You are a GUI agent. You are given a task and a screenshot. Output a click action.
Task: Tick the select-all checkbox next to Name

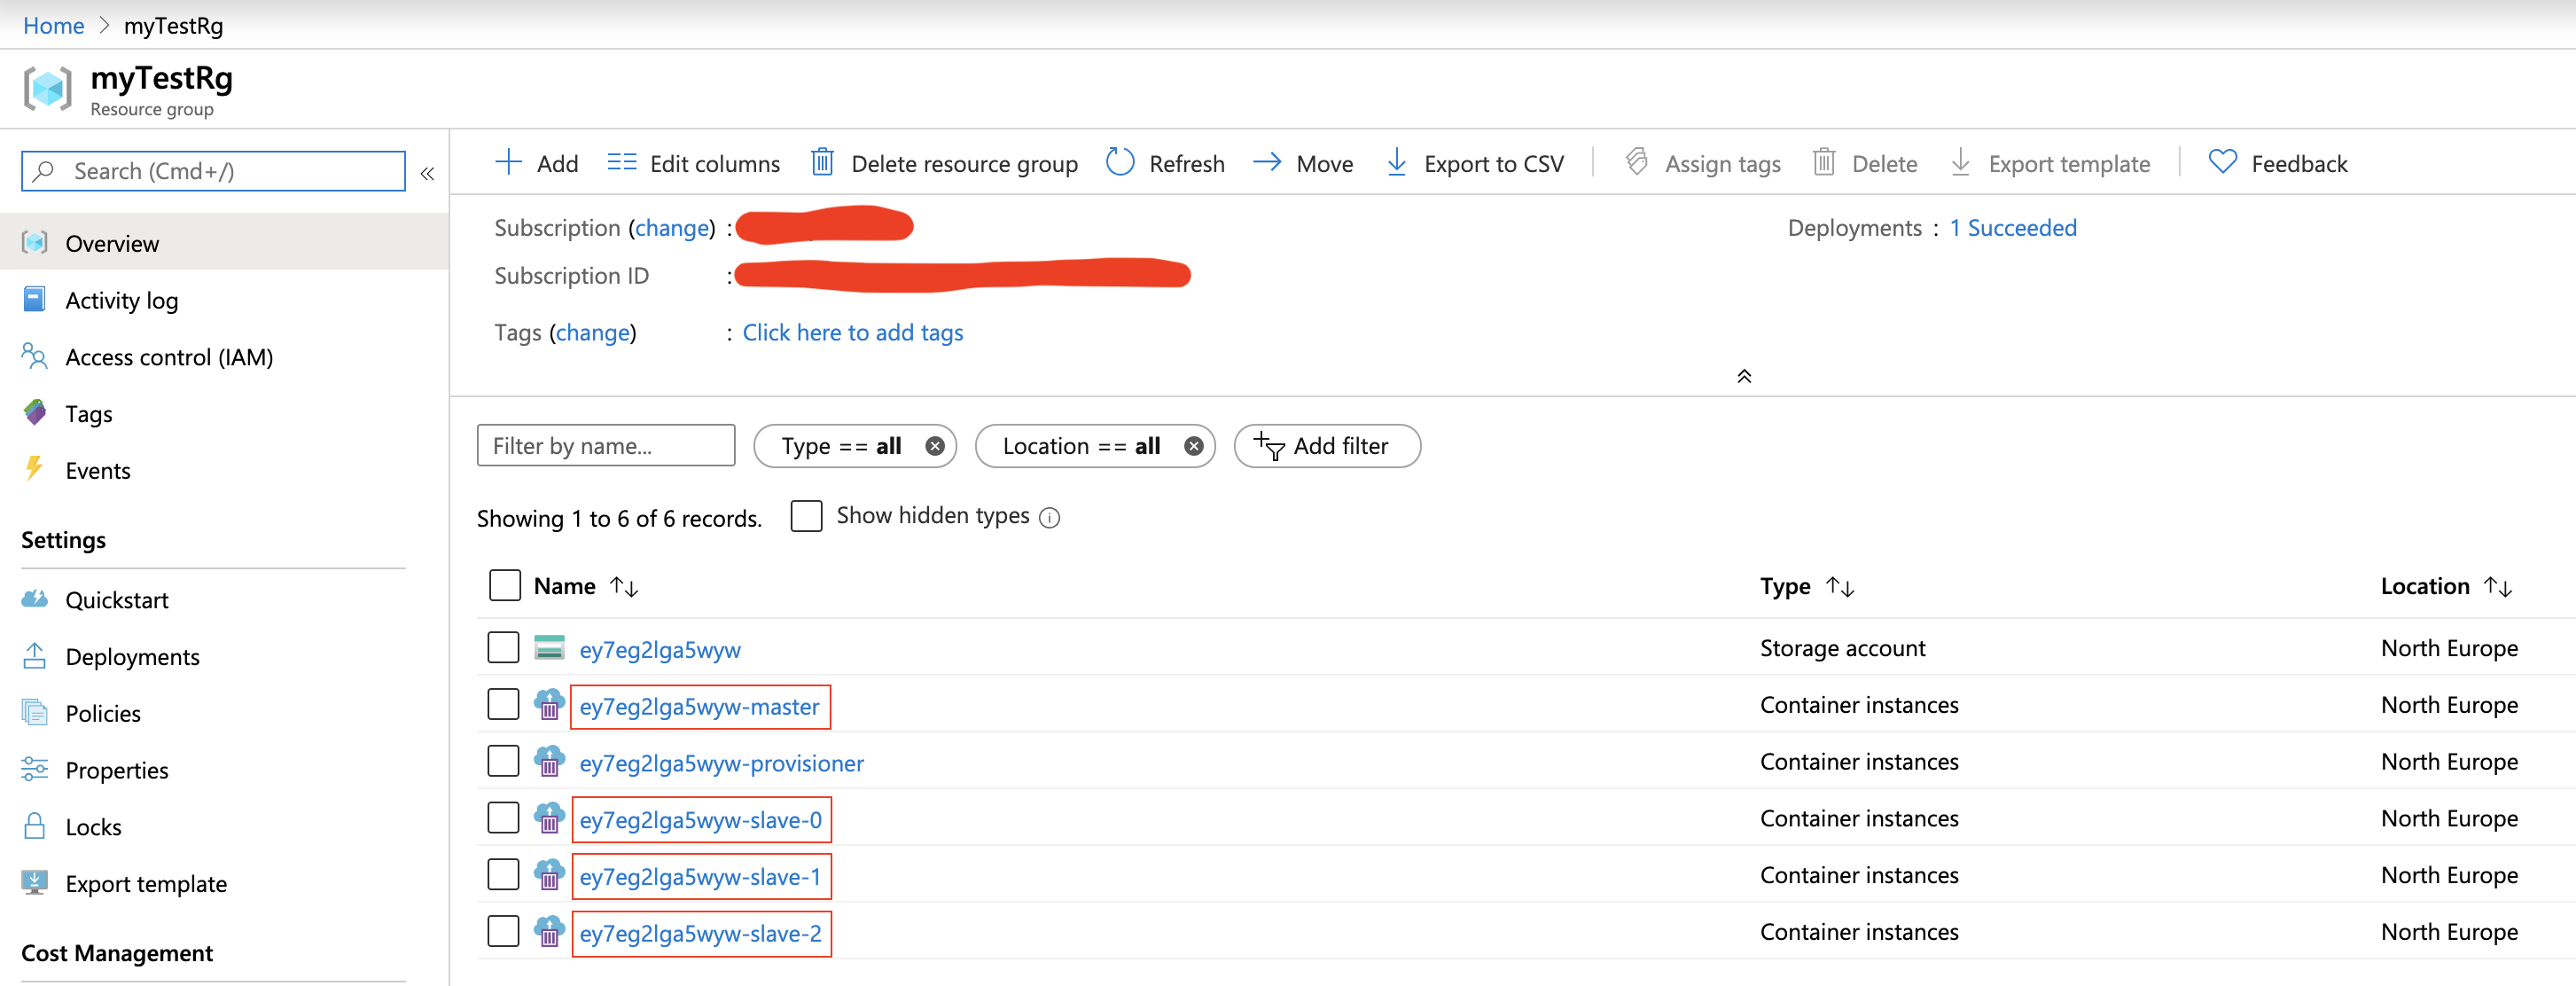pyautogui.click(x=505, y=586)
